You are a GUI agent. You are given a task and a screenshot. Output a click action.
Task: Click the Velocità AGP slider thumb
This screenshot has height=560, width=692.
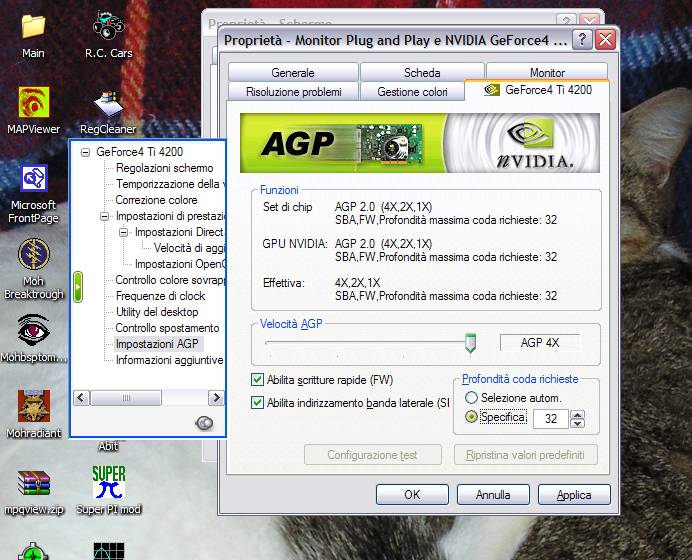tap(470, 343)
